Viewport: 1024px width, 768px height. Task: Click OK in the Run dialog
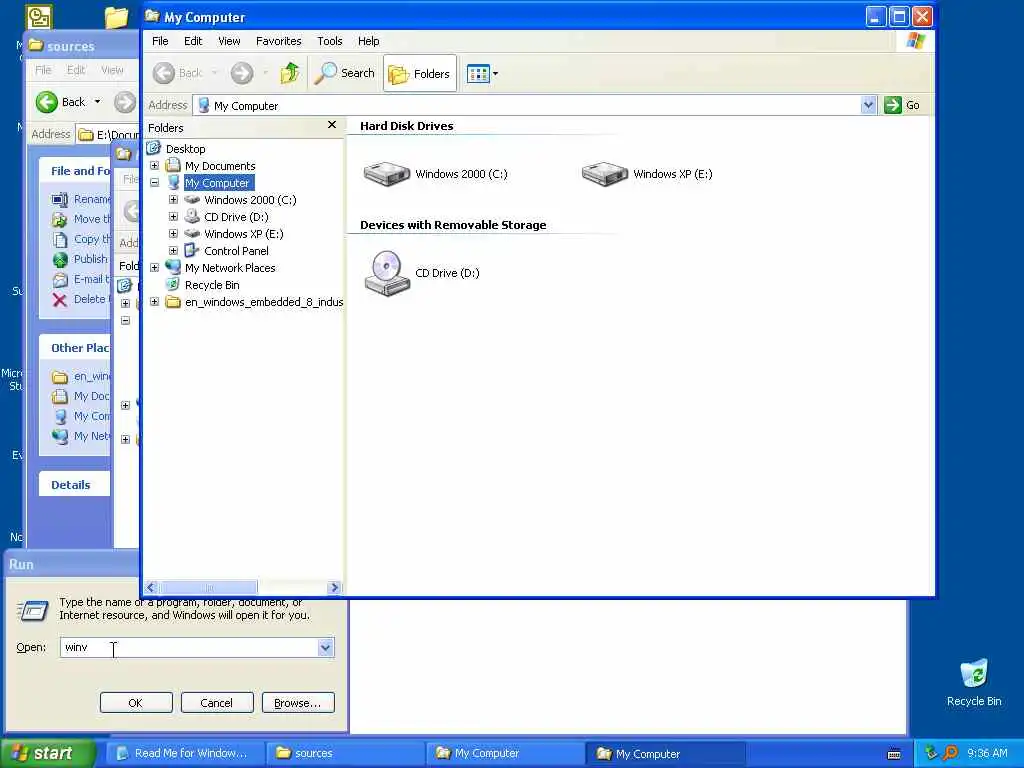136,703
